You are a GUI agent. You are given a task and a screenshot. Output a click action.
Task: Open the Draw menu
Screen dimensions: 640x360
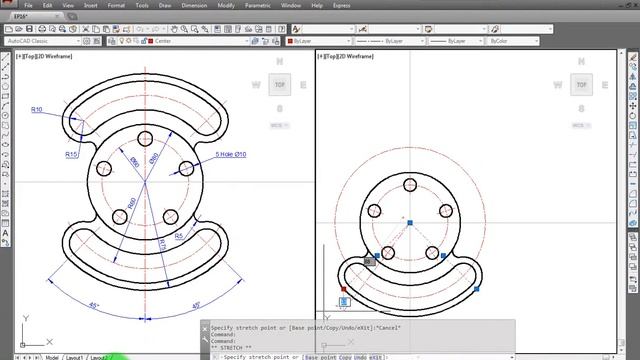tap(165, 5)
